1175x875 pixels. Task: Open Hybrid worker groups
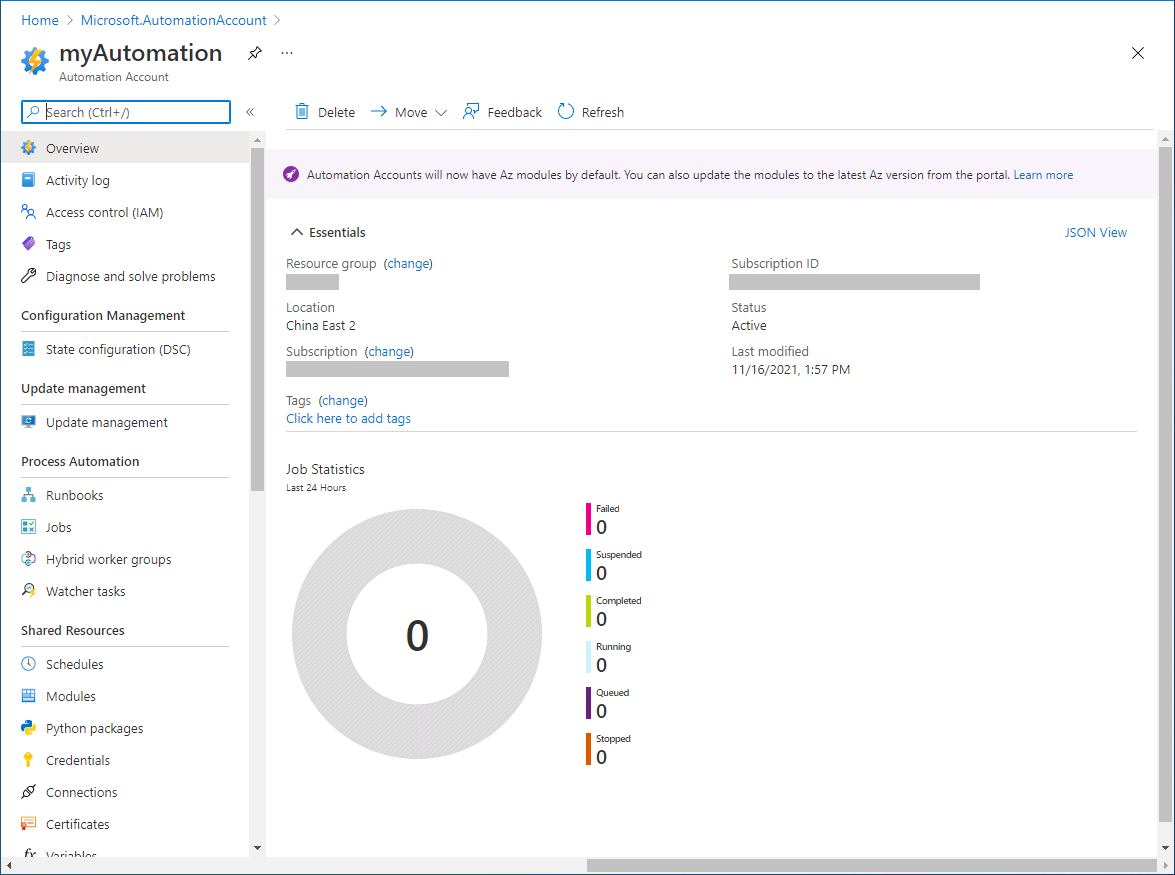pyautogui.click(x=108, y=559)
